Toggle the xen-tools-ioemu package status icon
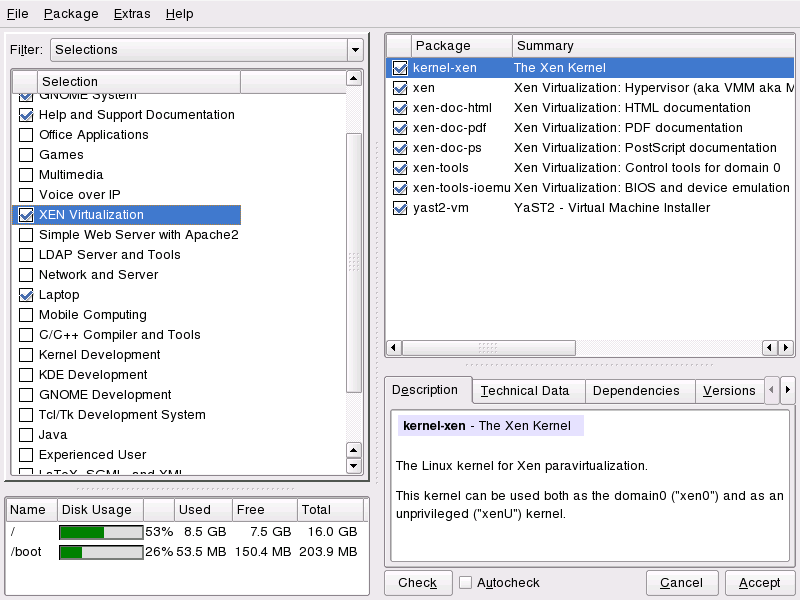The height and width of the screenshot is (600, 800). click(400, 188)
